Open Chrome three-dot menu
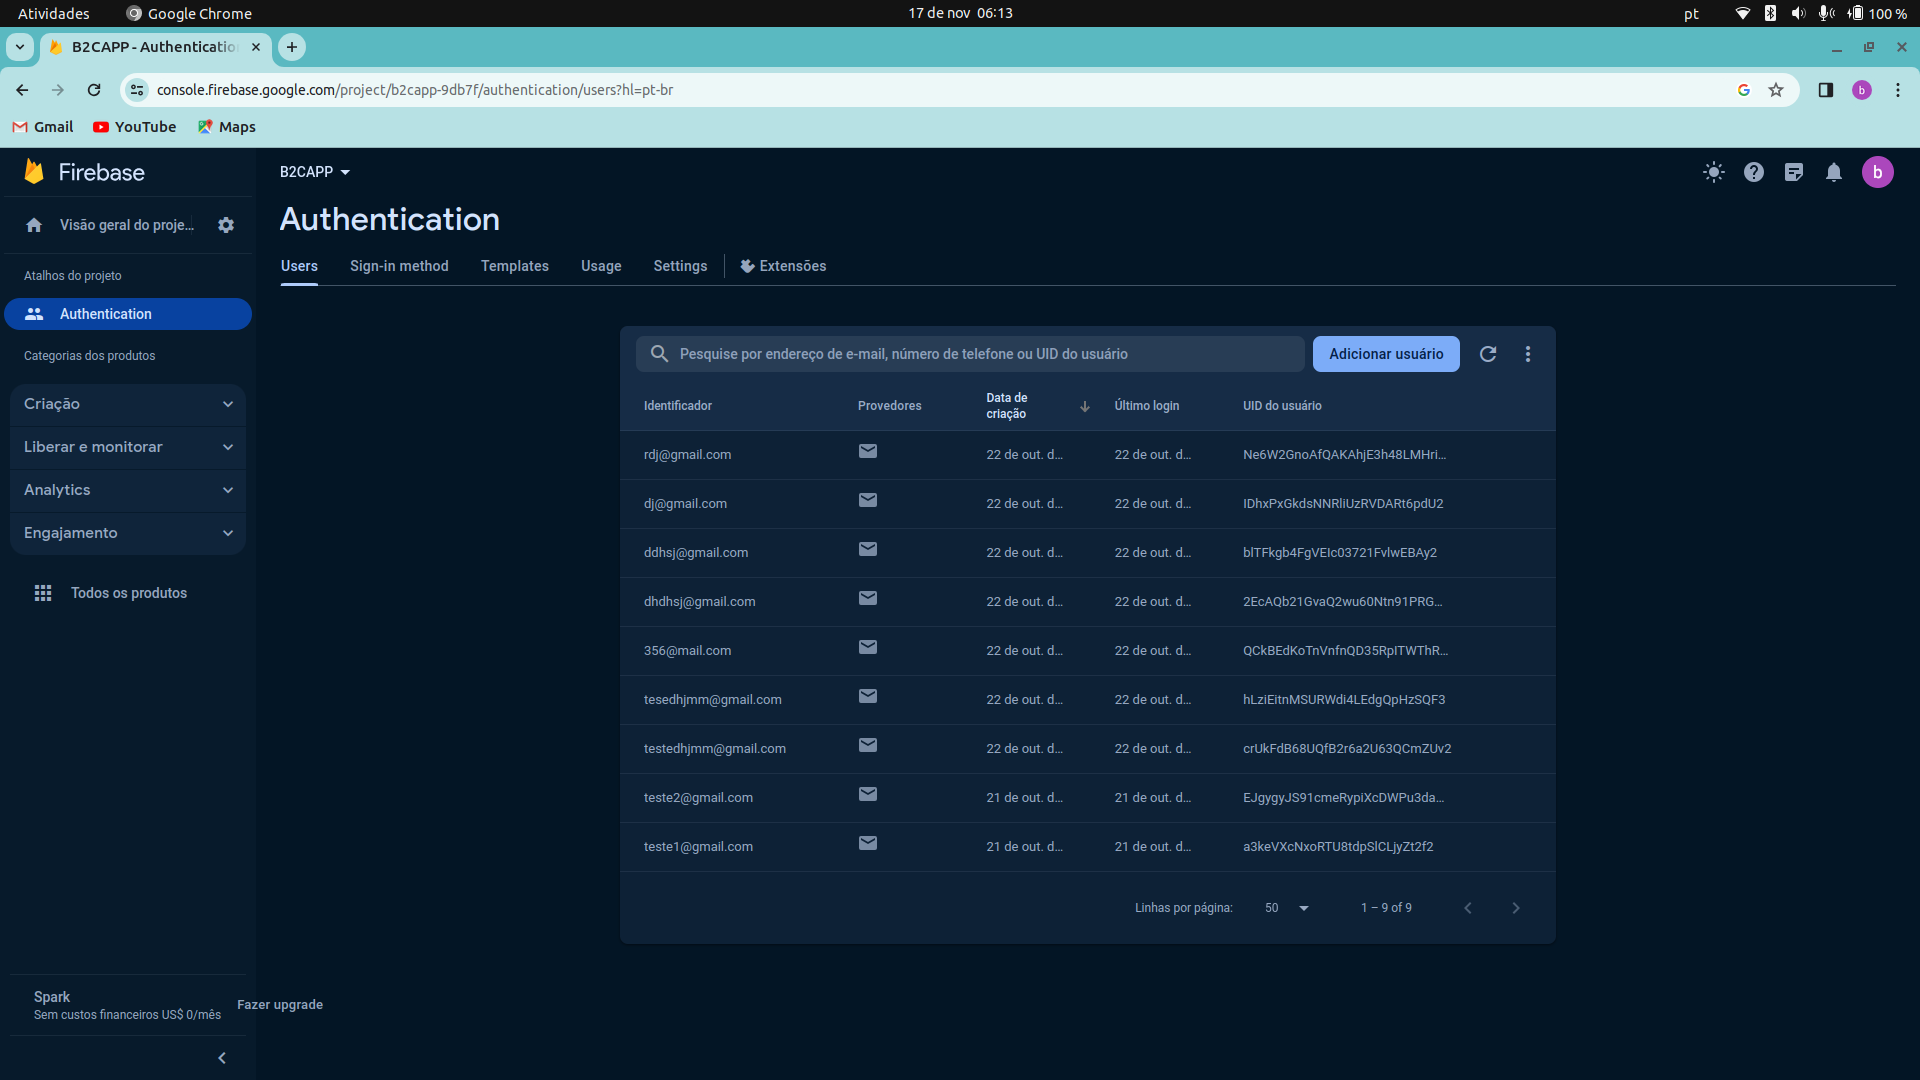Viewport: 1920px width, 1080px height. [x=1898, y=90]
